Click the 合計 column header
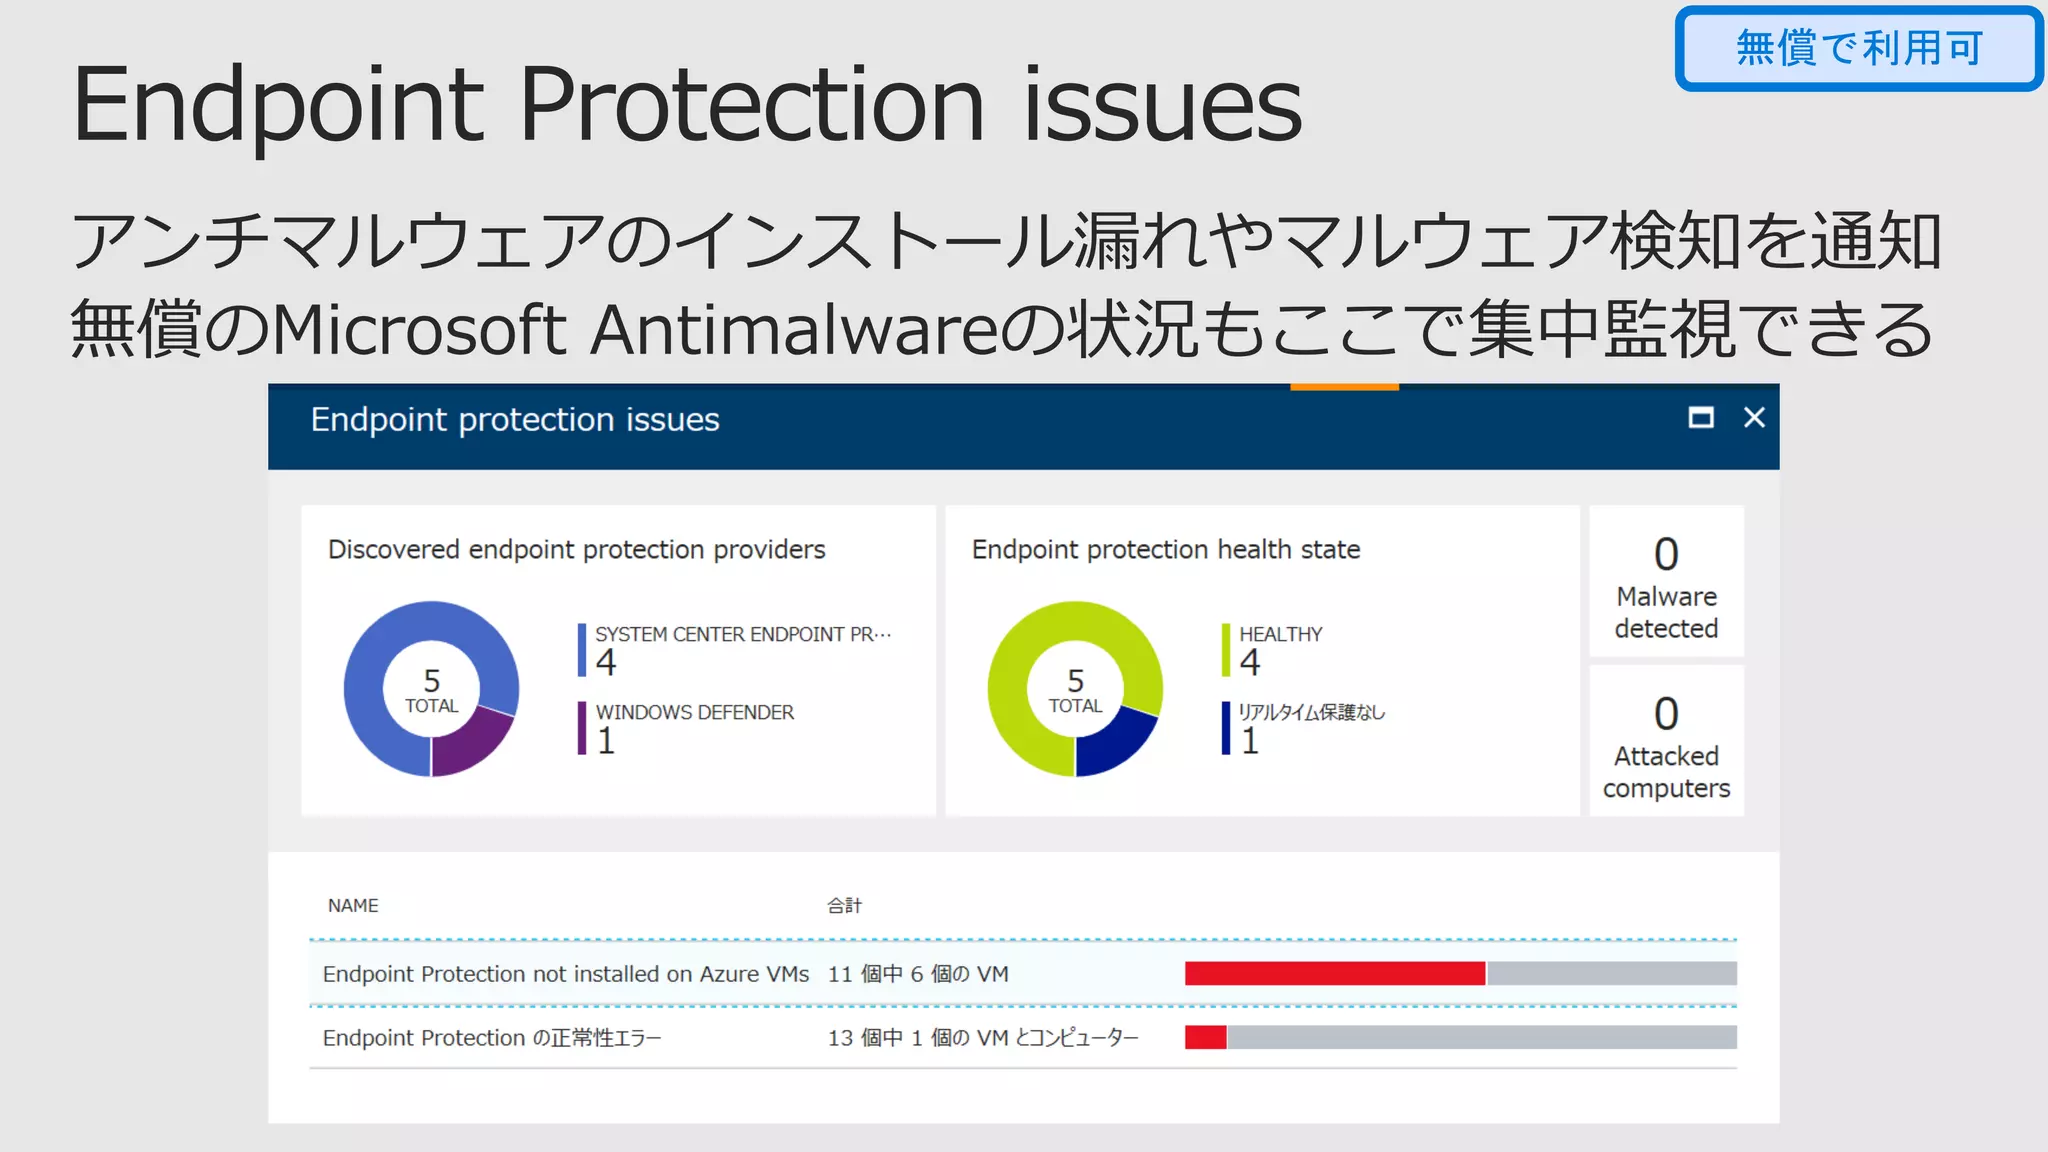Image resolution: width=2048 pixels, height=1152 pixels. pos(844,905)
